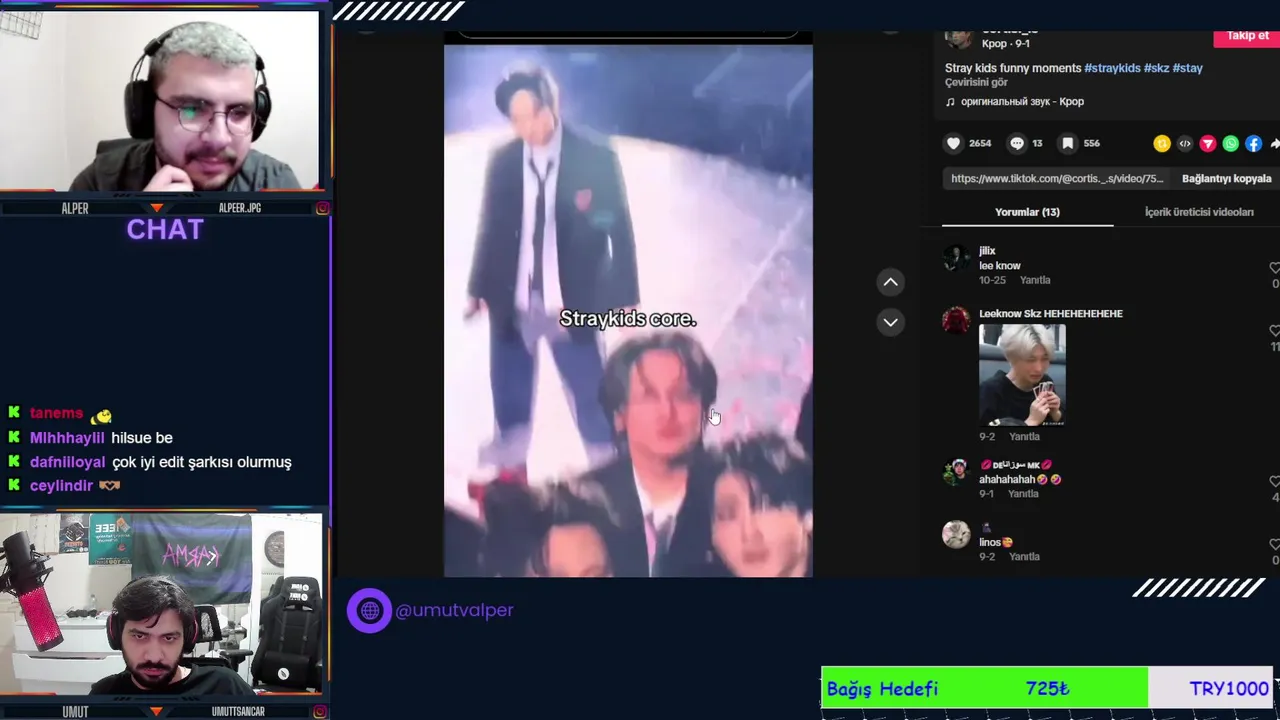1280x720 pixels.
Task: Click the TikTok video URL field
Action: pyautogui.click(x=1058, y=179)
